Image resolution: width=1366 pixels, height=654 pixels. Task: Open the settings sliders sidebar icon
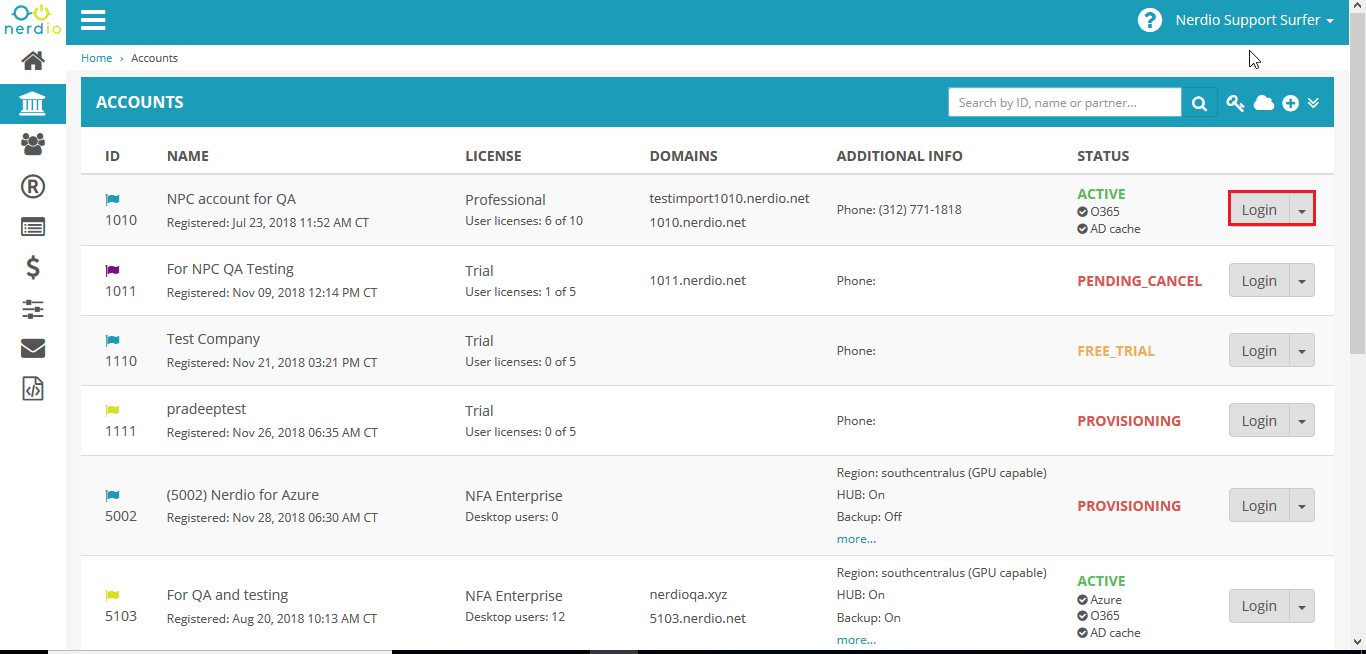33,309
